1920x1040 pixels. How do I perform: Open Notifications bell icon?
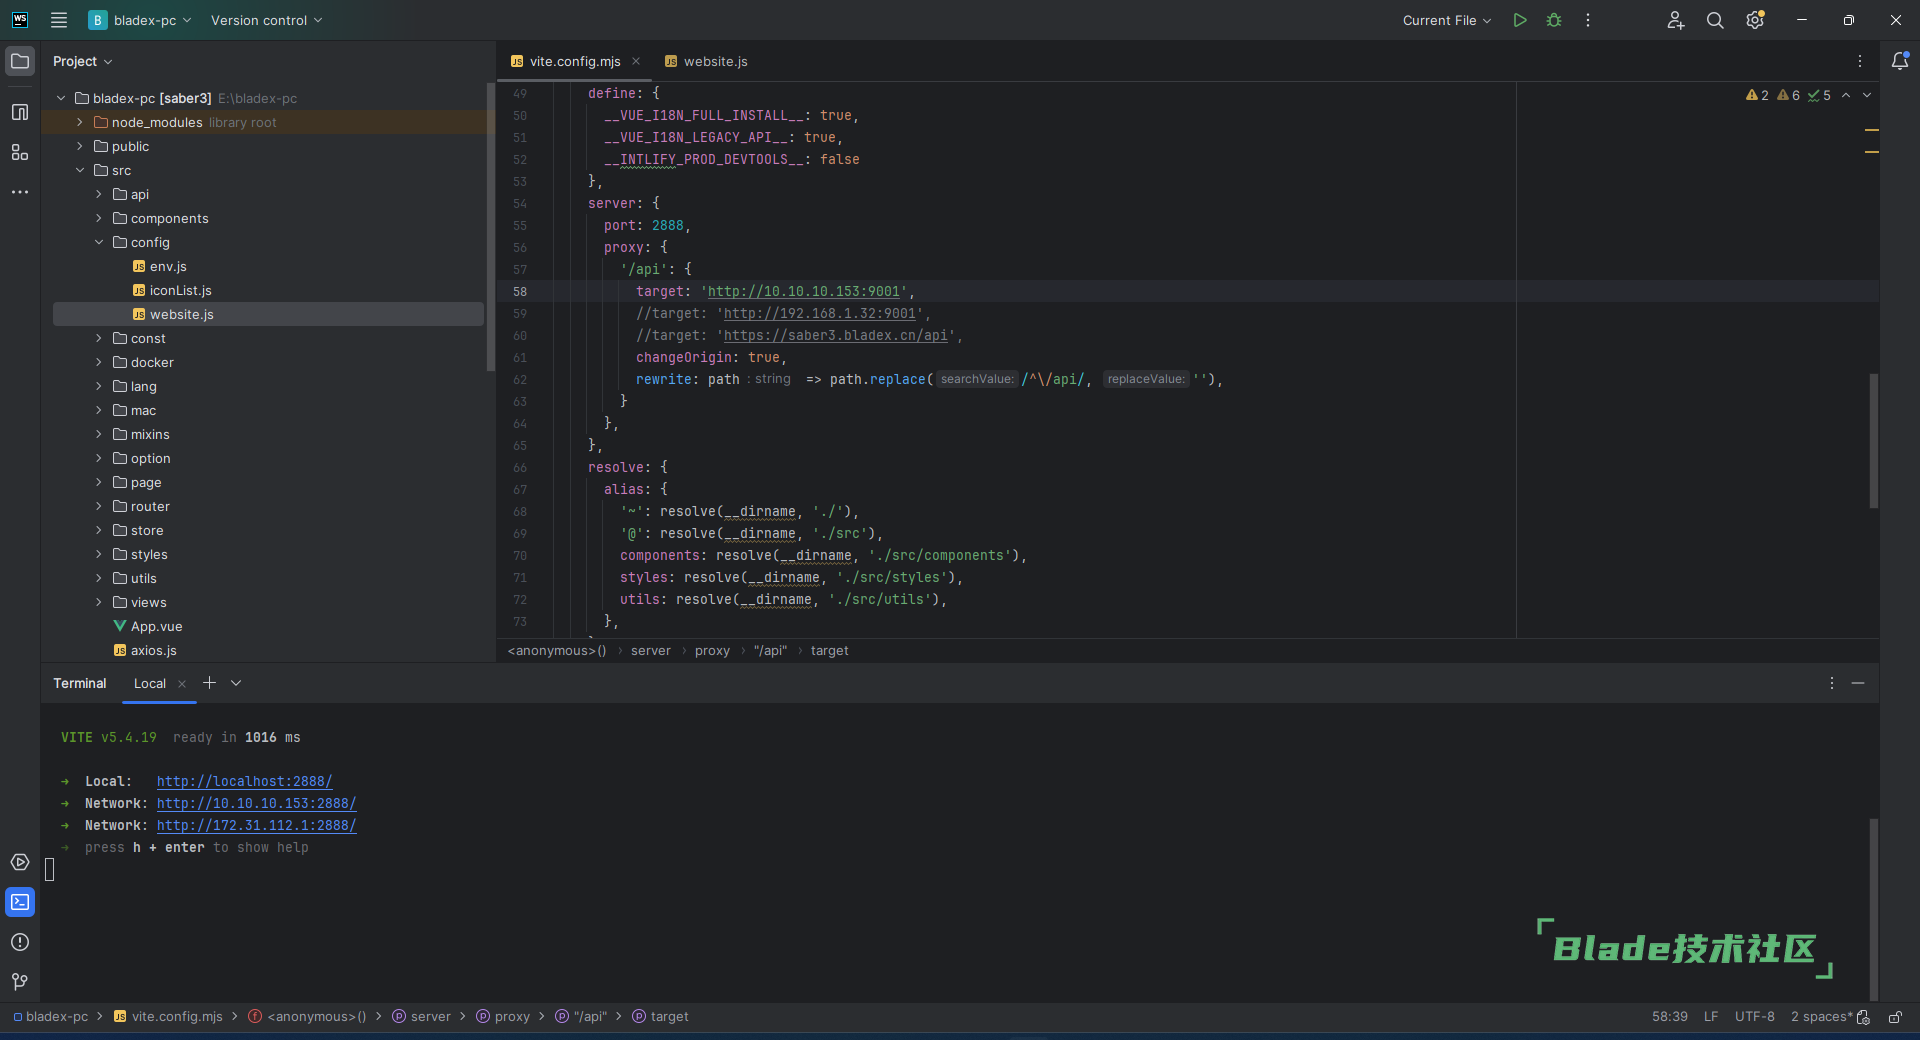pyautogui.click(x=1900, y=61)
